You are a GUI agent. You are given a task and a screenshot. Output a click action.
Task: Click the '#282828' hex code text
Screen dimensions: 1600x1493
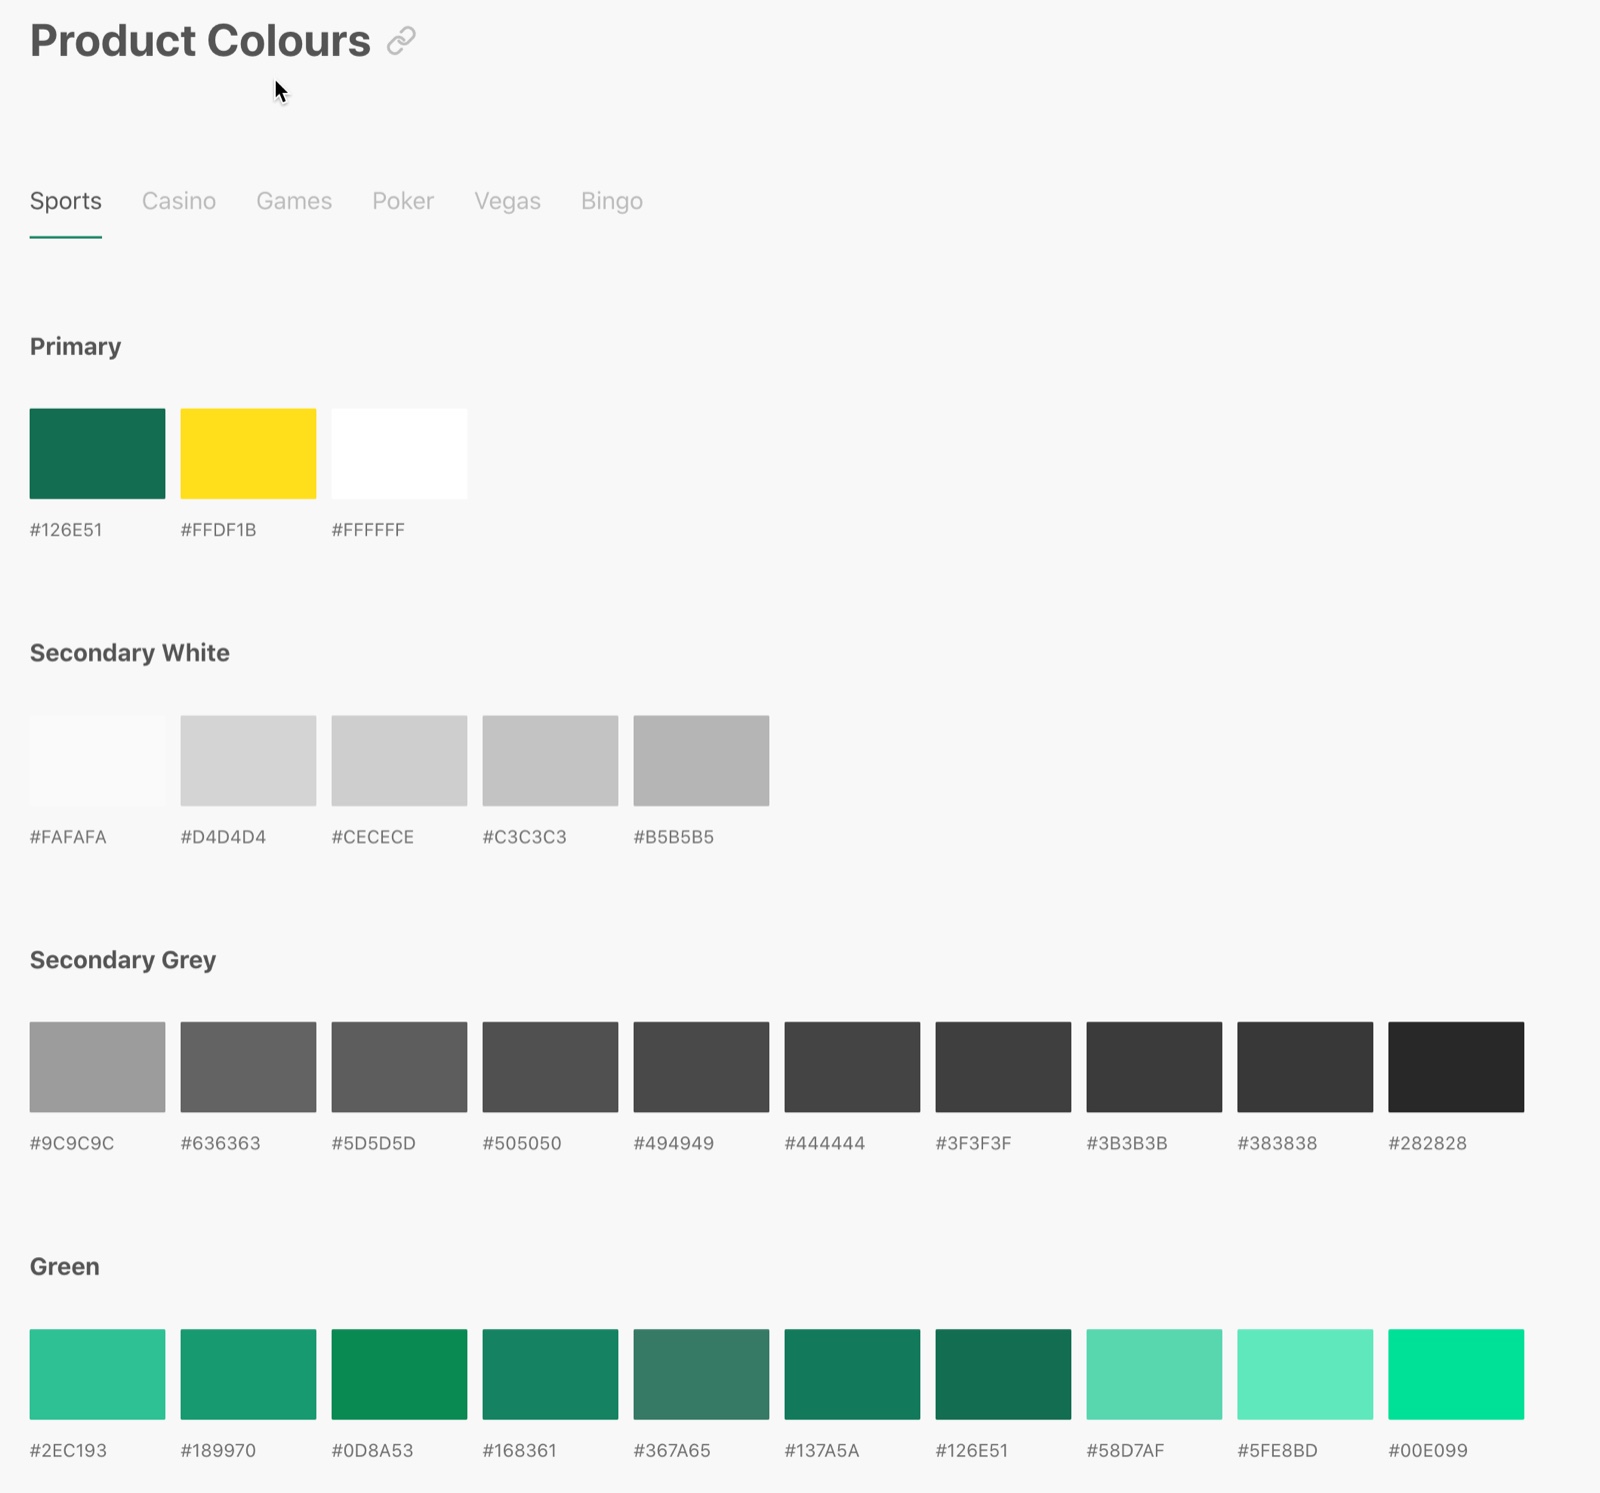pos(1427,1143)
